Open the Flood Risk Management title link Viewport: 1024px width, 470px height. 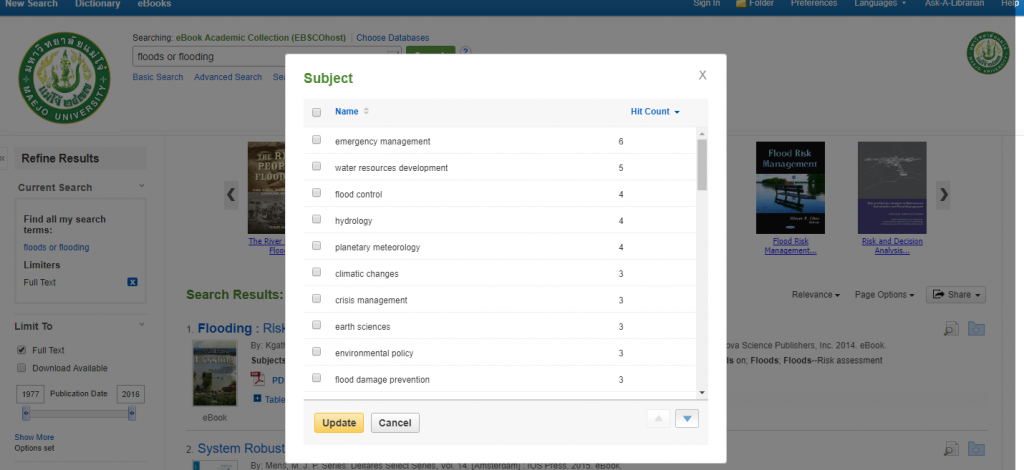790,246
